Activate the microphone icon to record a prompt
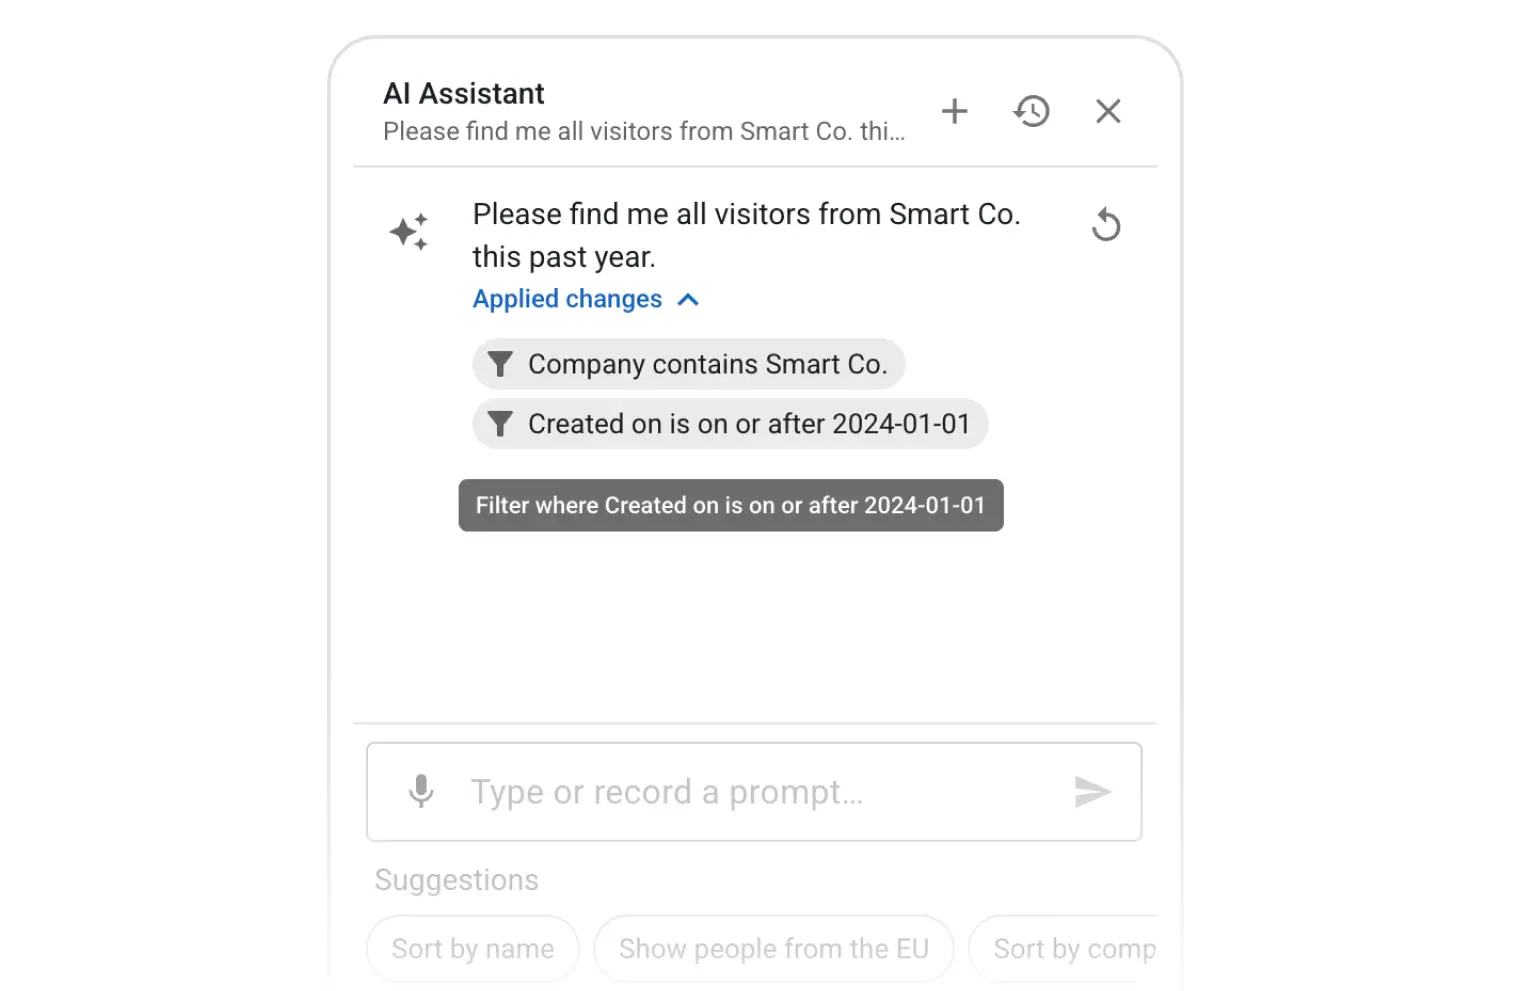Viewport: 1531px width, 991px height. (420, 791)
